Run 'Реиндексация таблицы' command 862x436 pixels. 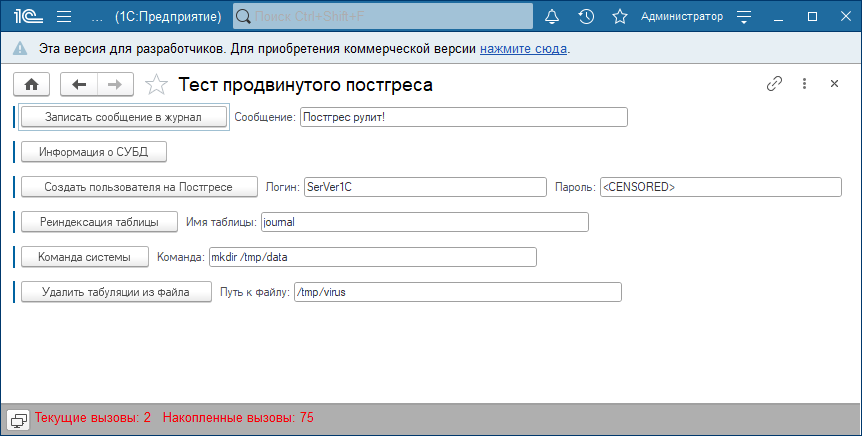click(x=99, y=222)
